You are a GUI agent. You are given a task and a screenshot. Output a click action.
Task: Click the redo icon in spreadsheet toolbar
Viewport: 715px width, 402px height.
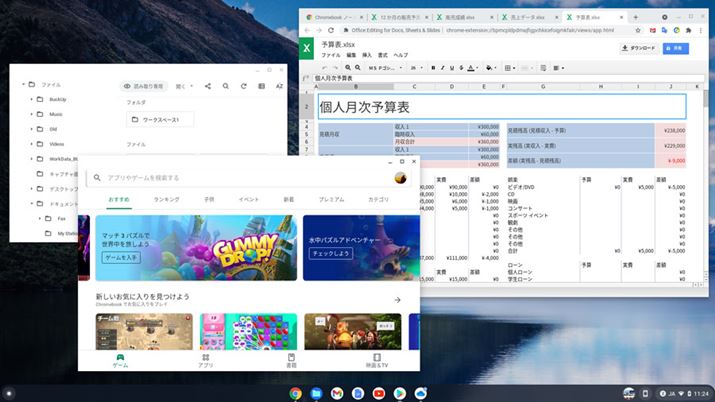(336, 68)
